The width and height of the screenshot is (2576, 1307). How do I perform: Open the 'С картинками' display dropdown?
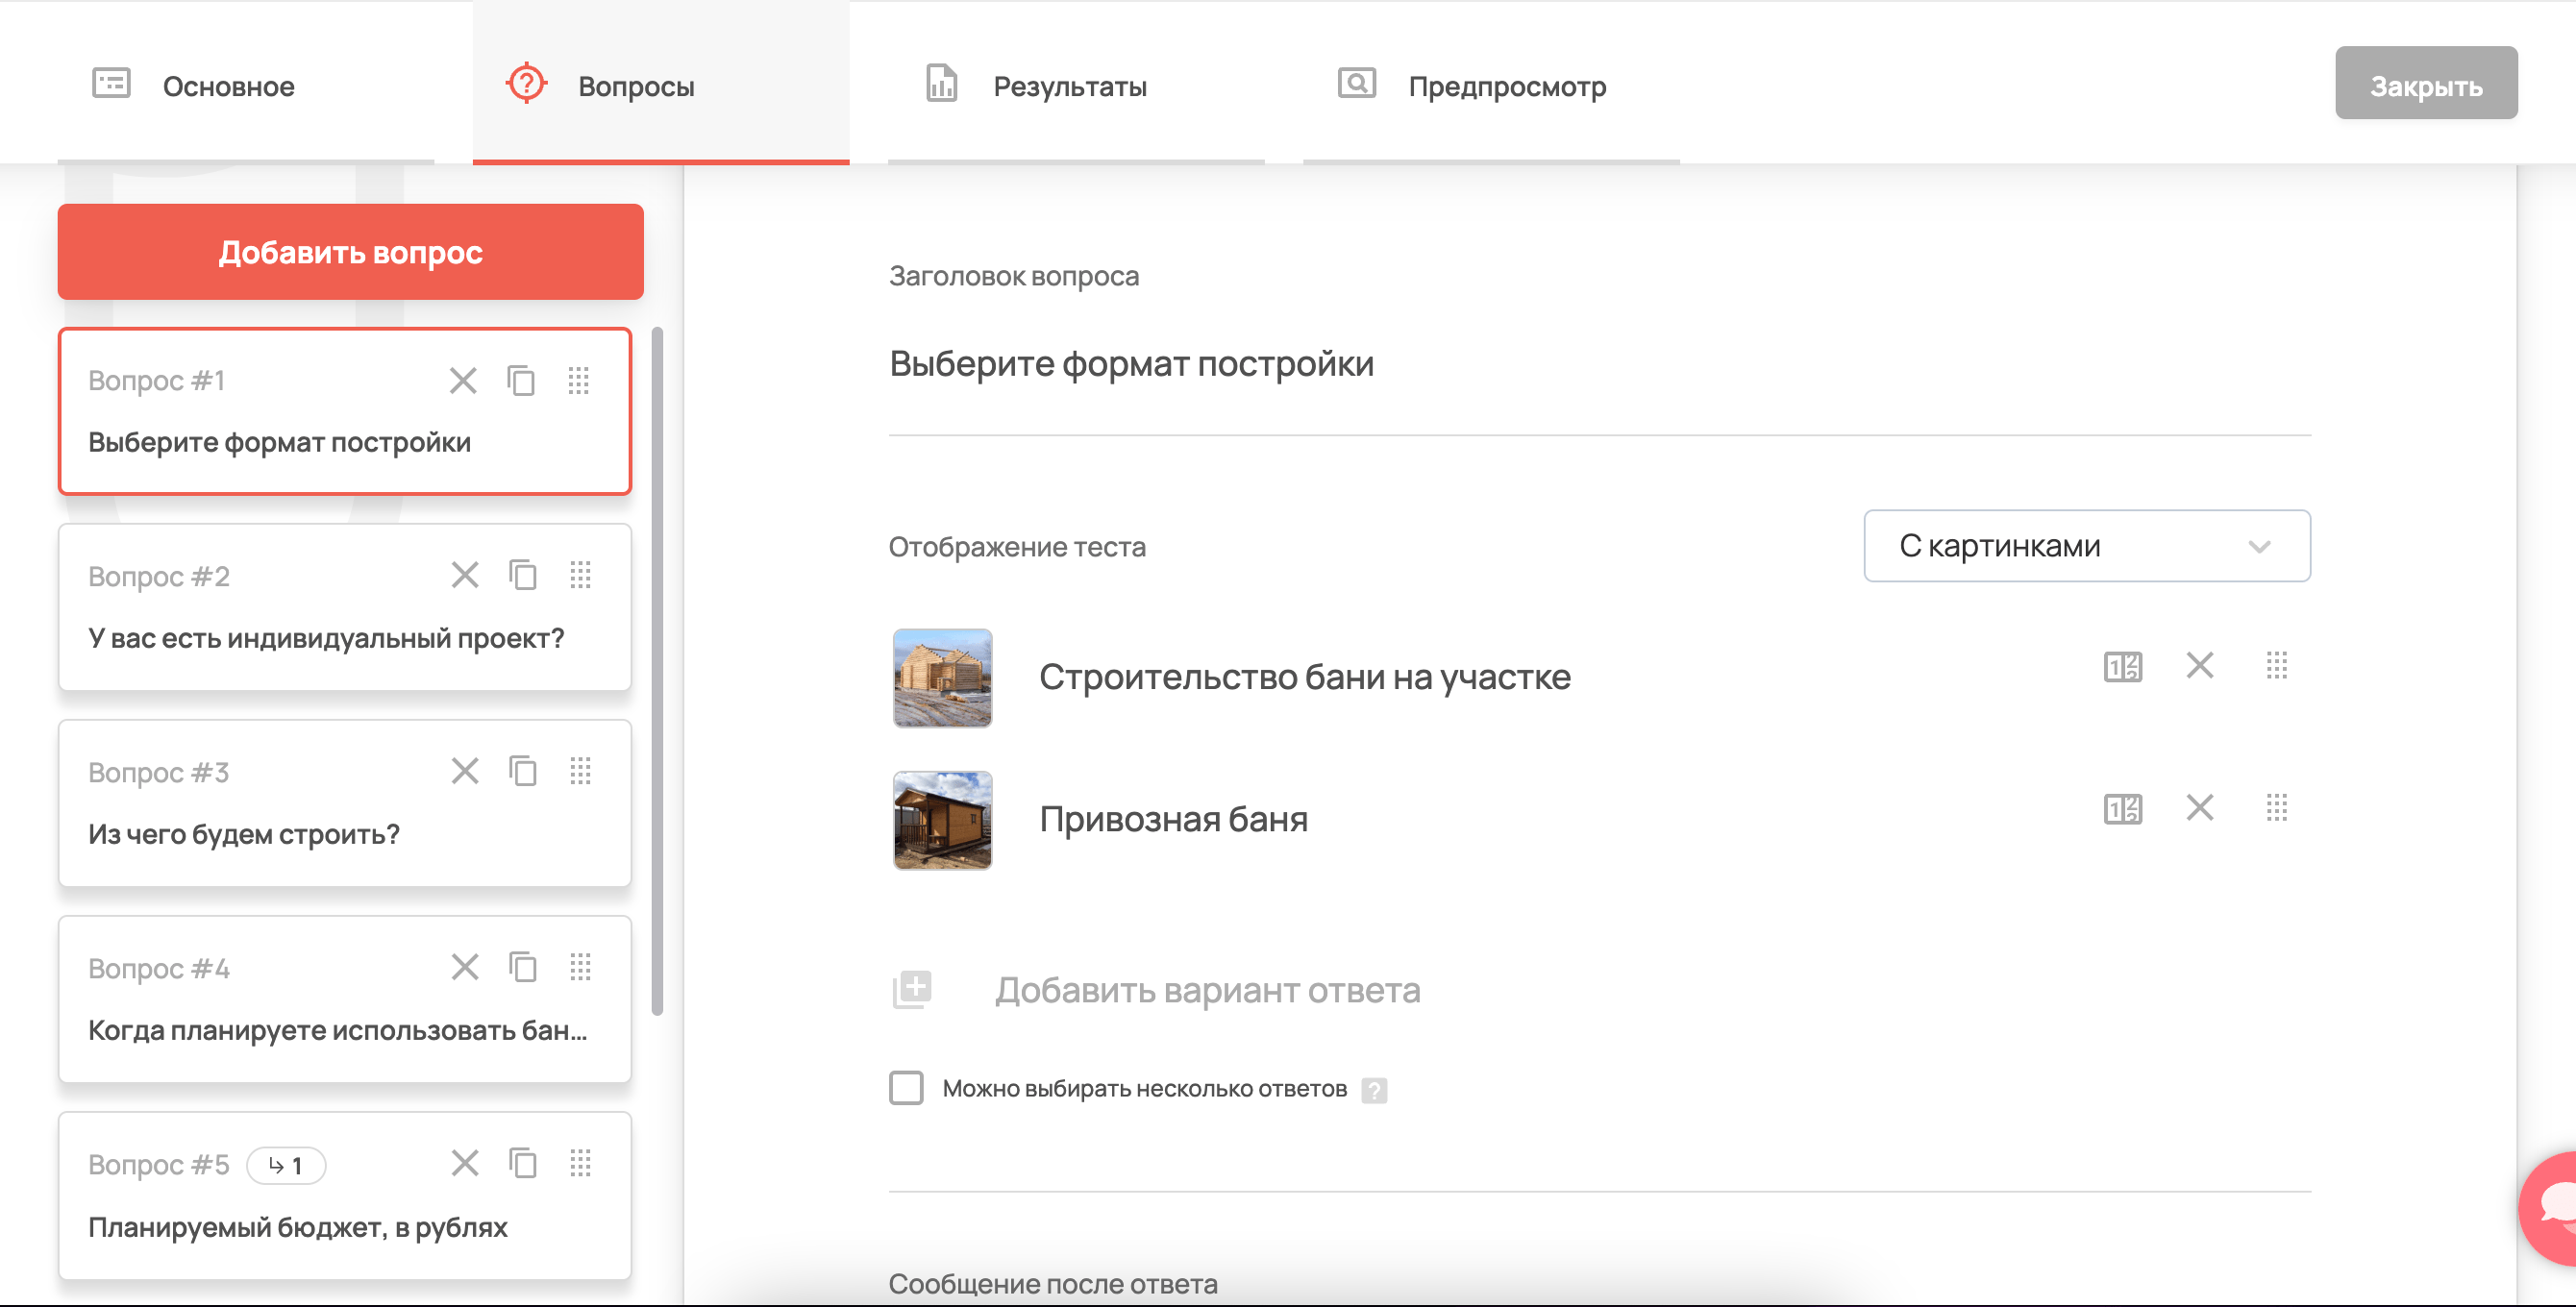tap(2086, 545)
